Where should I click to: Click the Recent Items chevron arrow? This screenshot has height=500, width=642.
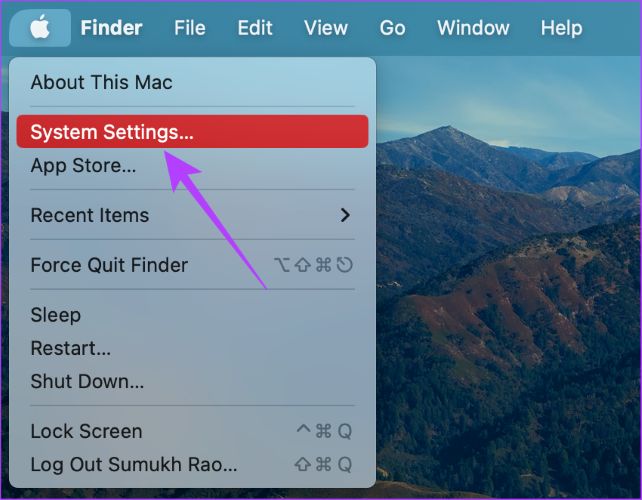tap(345, 215)
